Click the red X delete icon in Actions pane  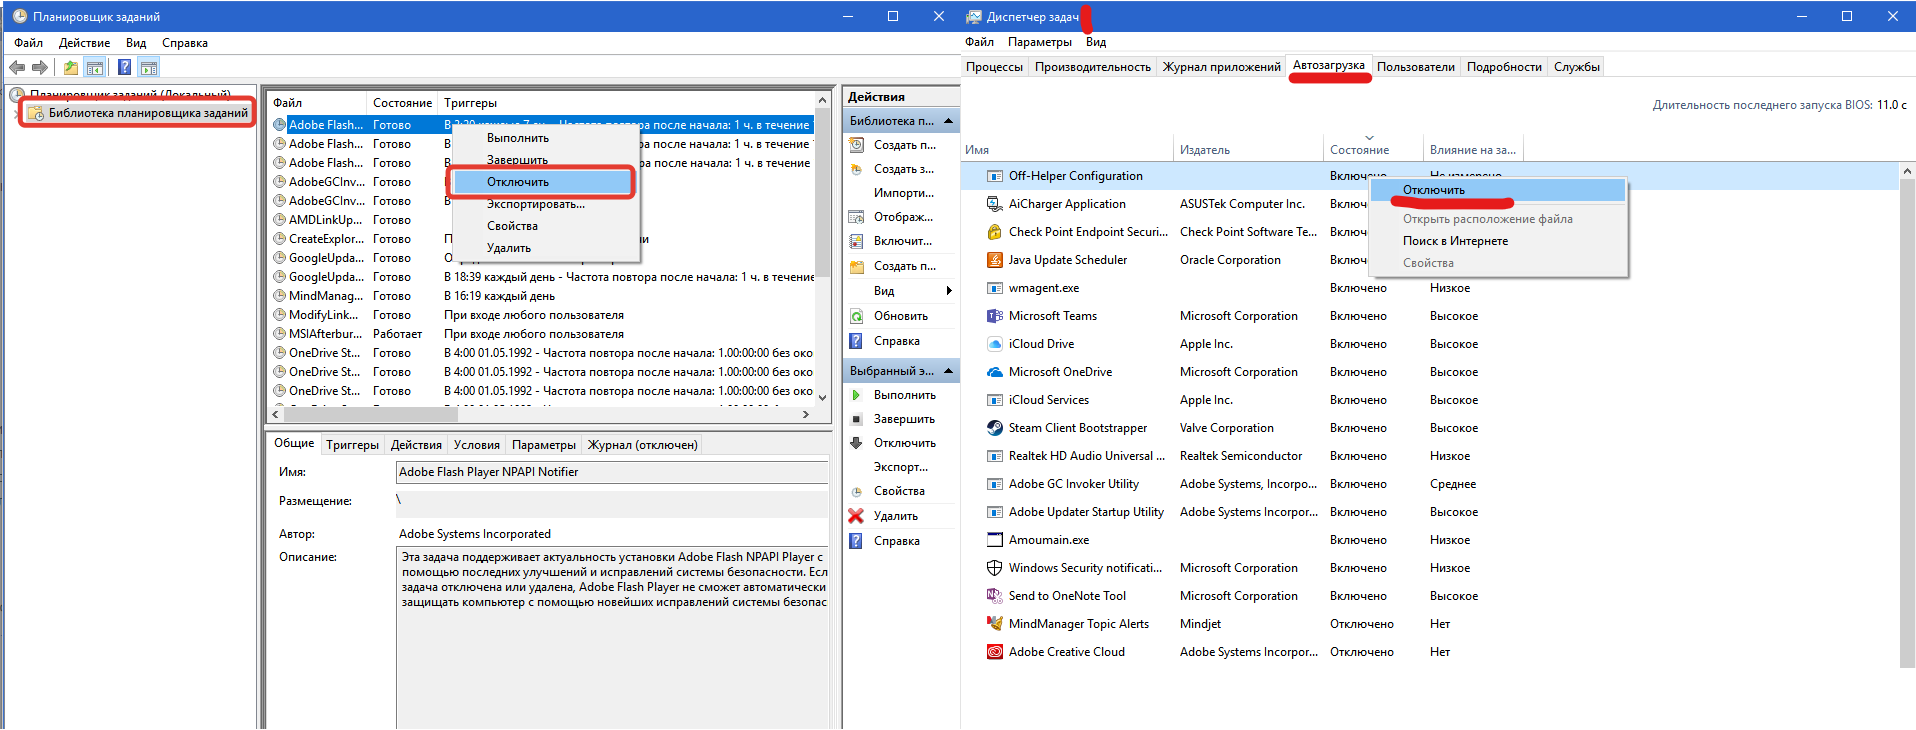[x=856, y=516]
